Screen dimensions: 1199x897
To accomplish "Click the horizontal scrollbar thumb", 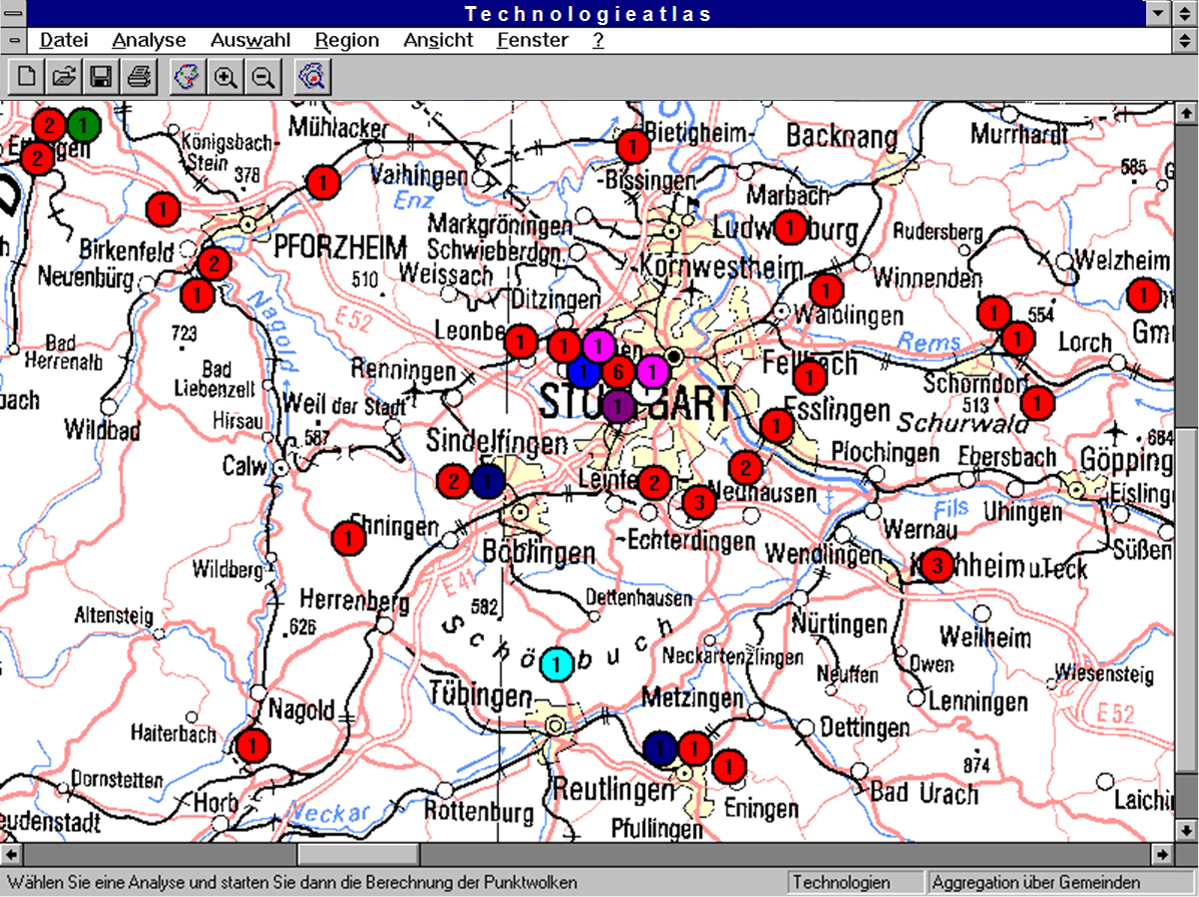I will (358, 855).
